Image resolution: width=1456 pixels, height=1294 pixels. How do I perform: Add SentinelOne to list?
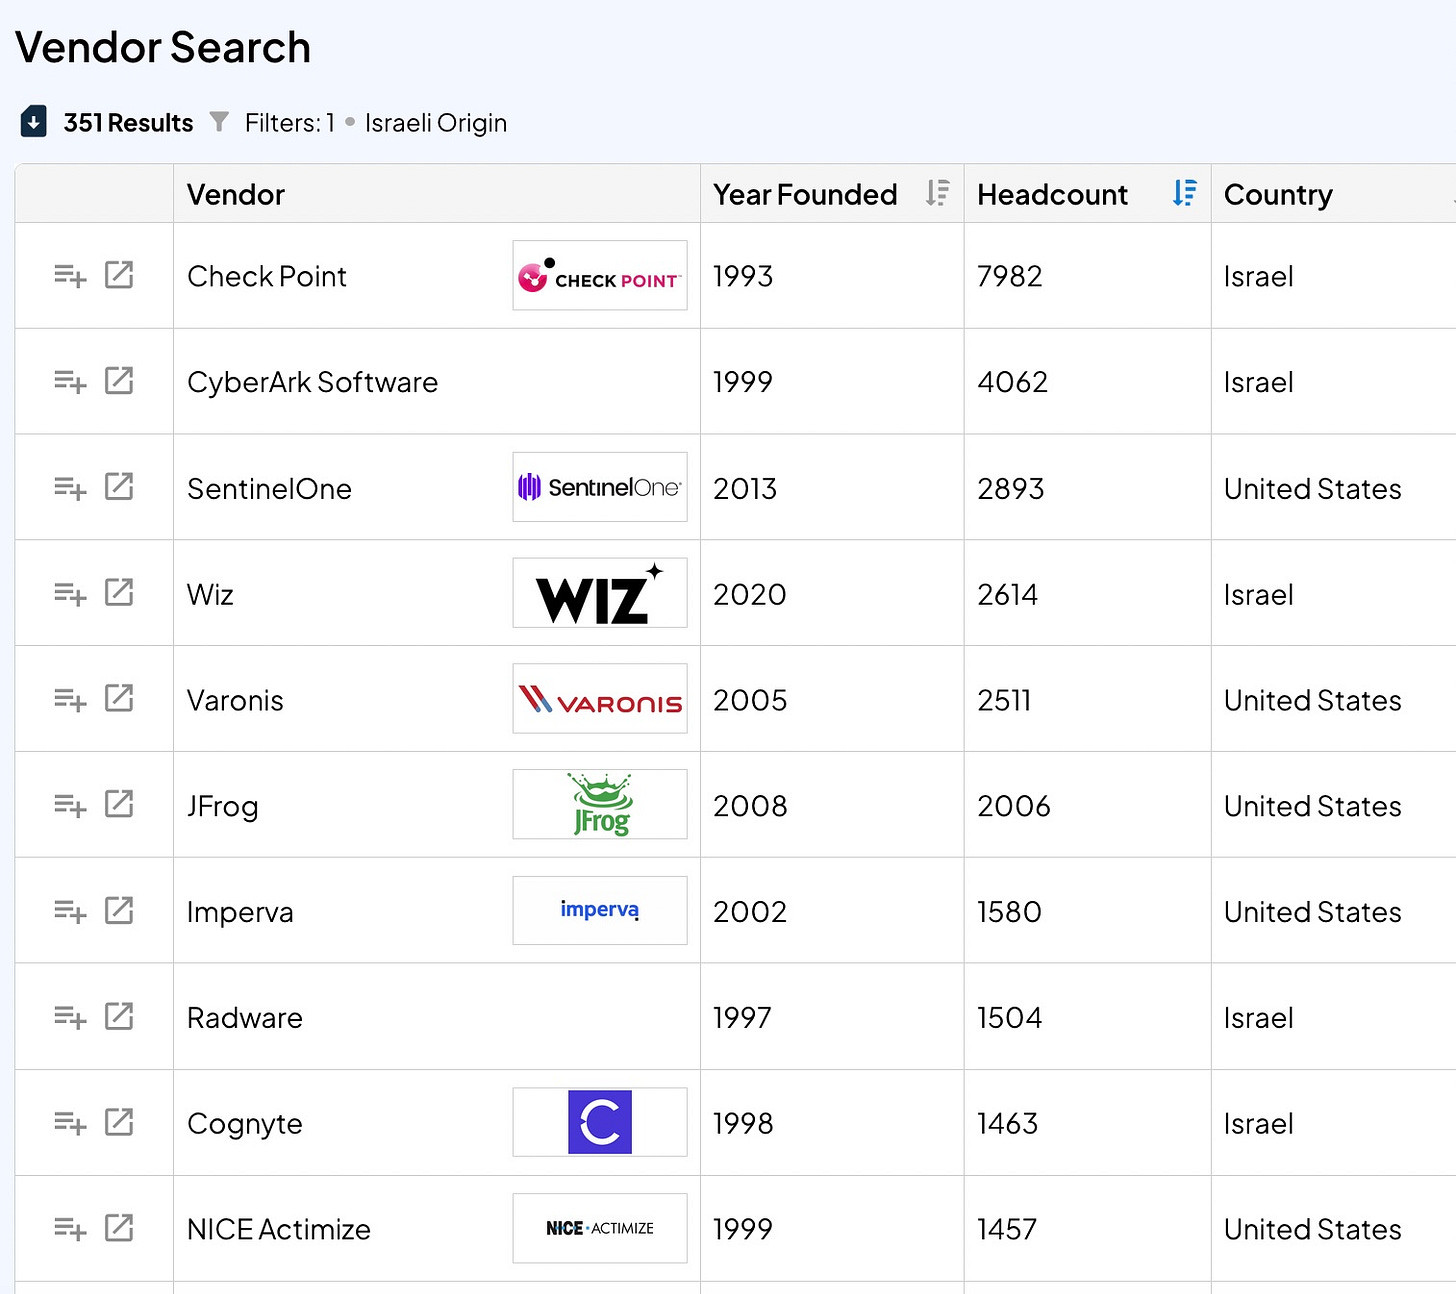pos(70,487)
